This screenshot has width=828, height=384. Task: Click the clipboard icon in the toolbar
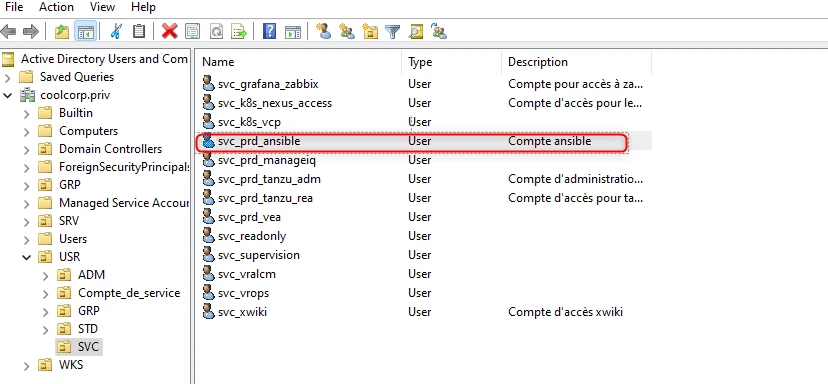click(x=139, y=32)
